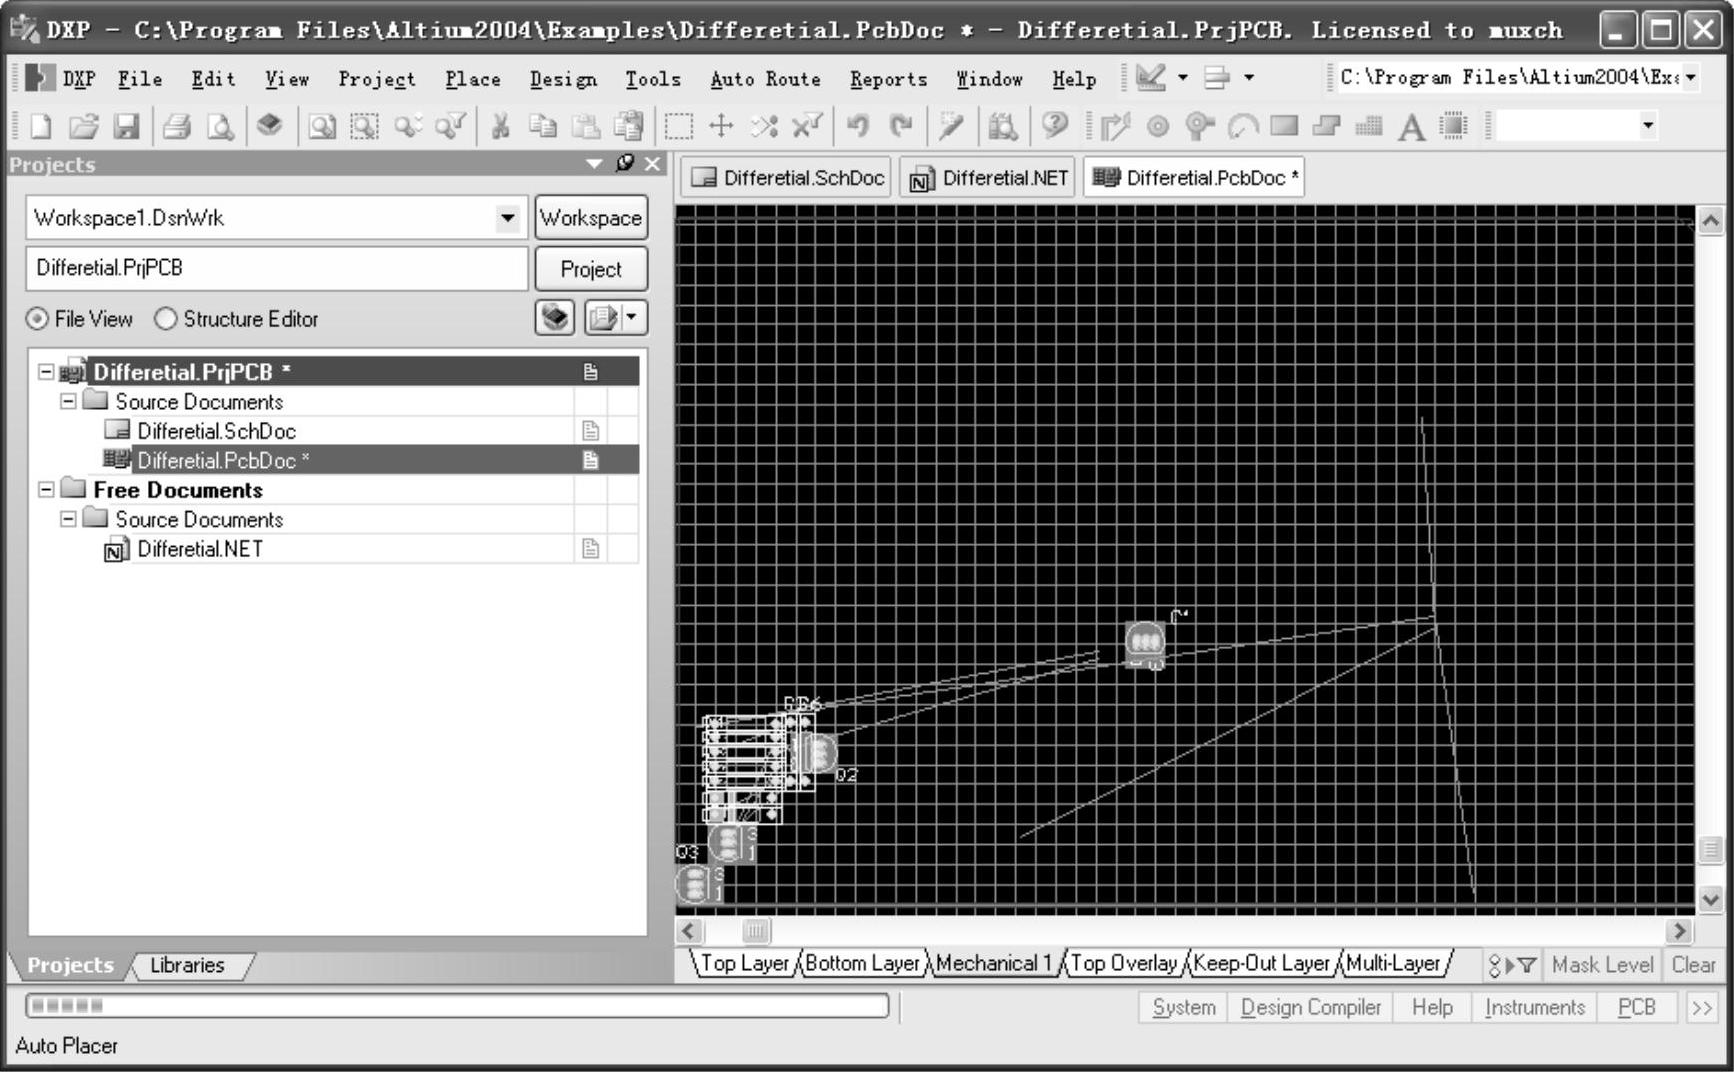Click the binoculars Browse icon
Viewport: 1734px width, 1072px height.
tap(1002, 126)
